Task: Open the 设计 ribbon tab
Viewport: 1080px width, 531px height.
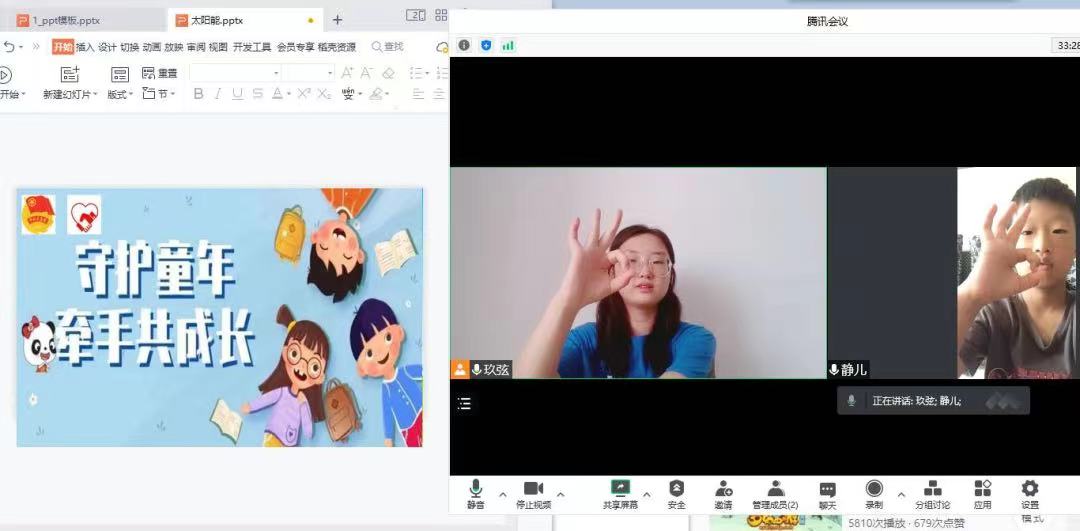Action: click(x=107, y=47)
